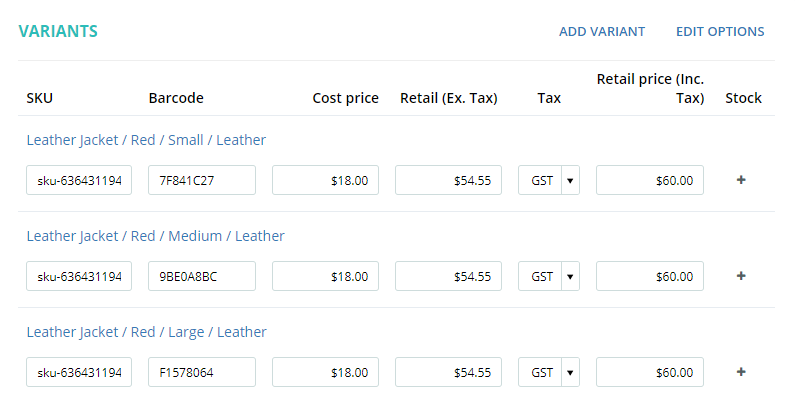The width and height of the screenshot is (795, 402).
Task: Click the barcode field containing F1578064
Action: click(202, 372)
